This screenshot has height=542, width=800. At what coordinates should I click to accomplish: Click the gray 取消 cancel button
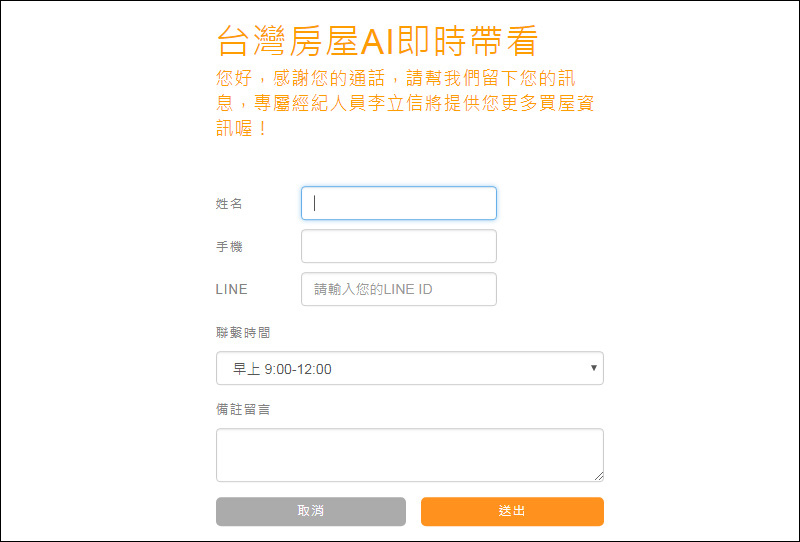point(311,511)
